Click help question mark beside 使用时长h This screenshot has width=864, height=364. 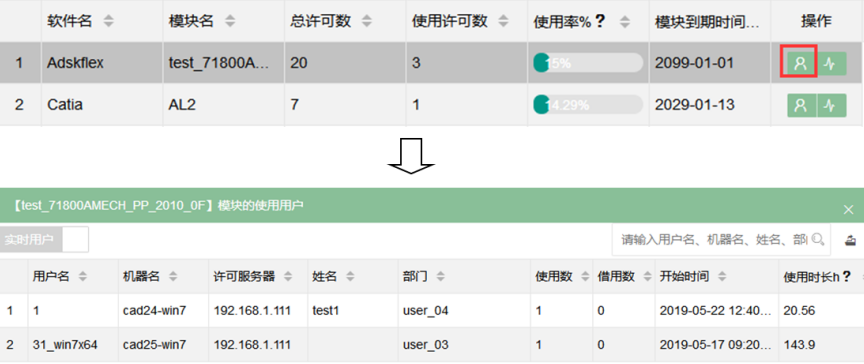pyautogui.click(x=846, y=276)
